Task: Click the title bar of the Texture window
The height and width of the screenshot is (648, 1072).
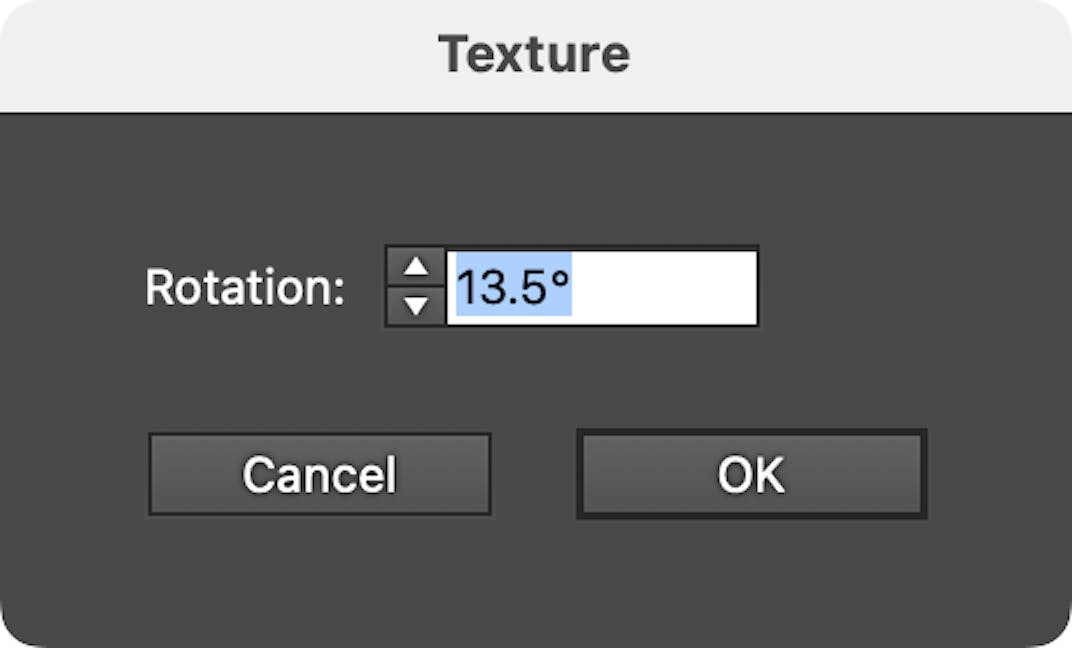Action: point(536,53)
